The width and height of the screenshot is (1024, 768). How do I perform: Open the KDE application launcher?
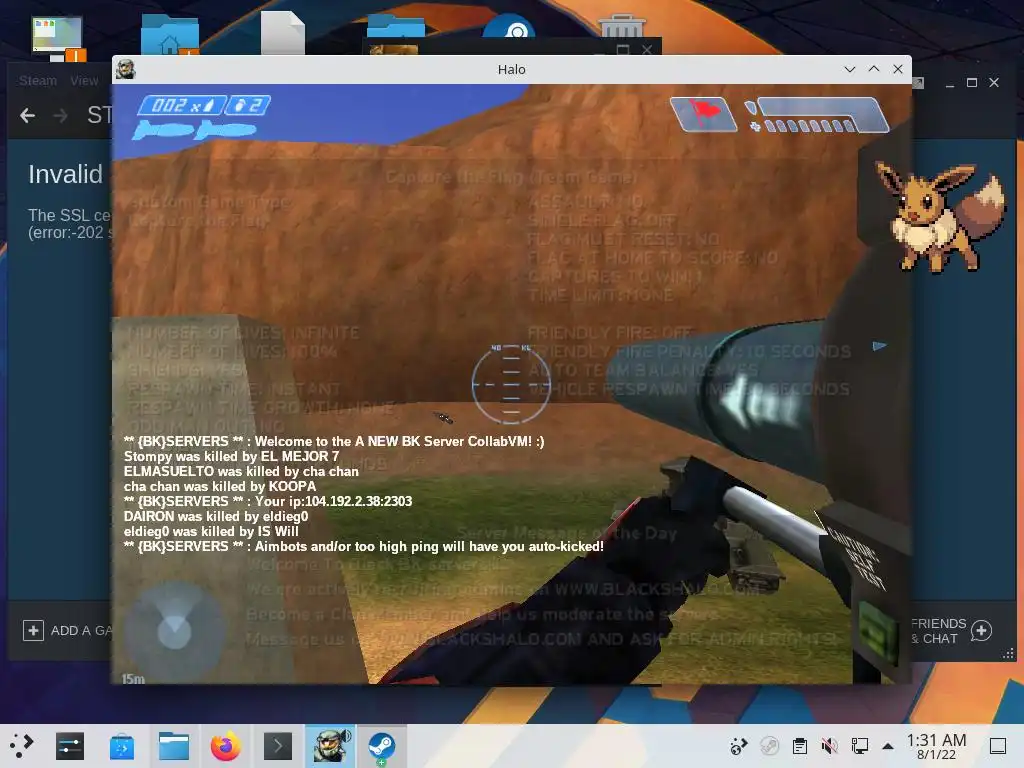[21, 746]
